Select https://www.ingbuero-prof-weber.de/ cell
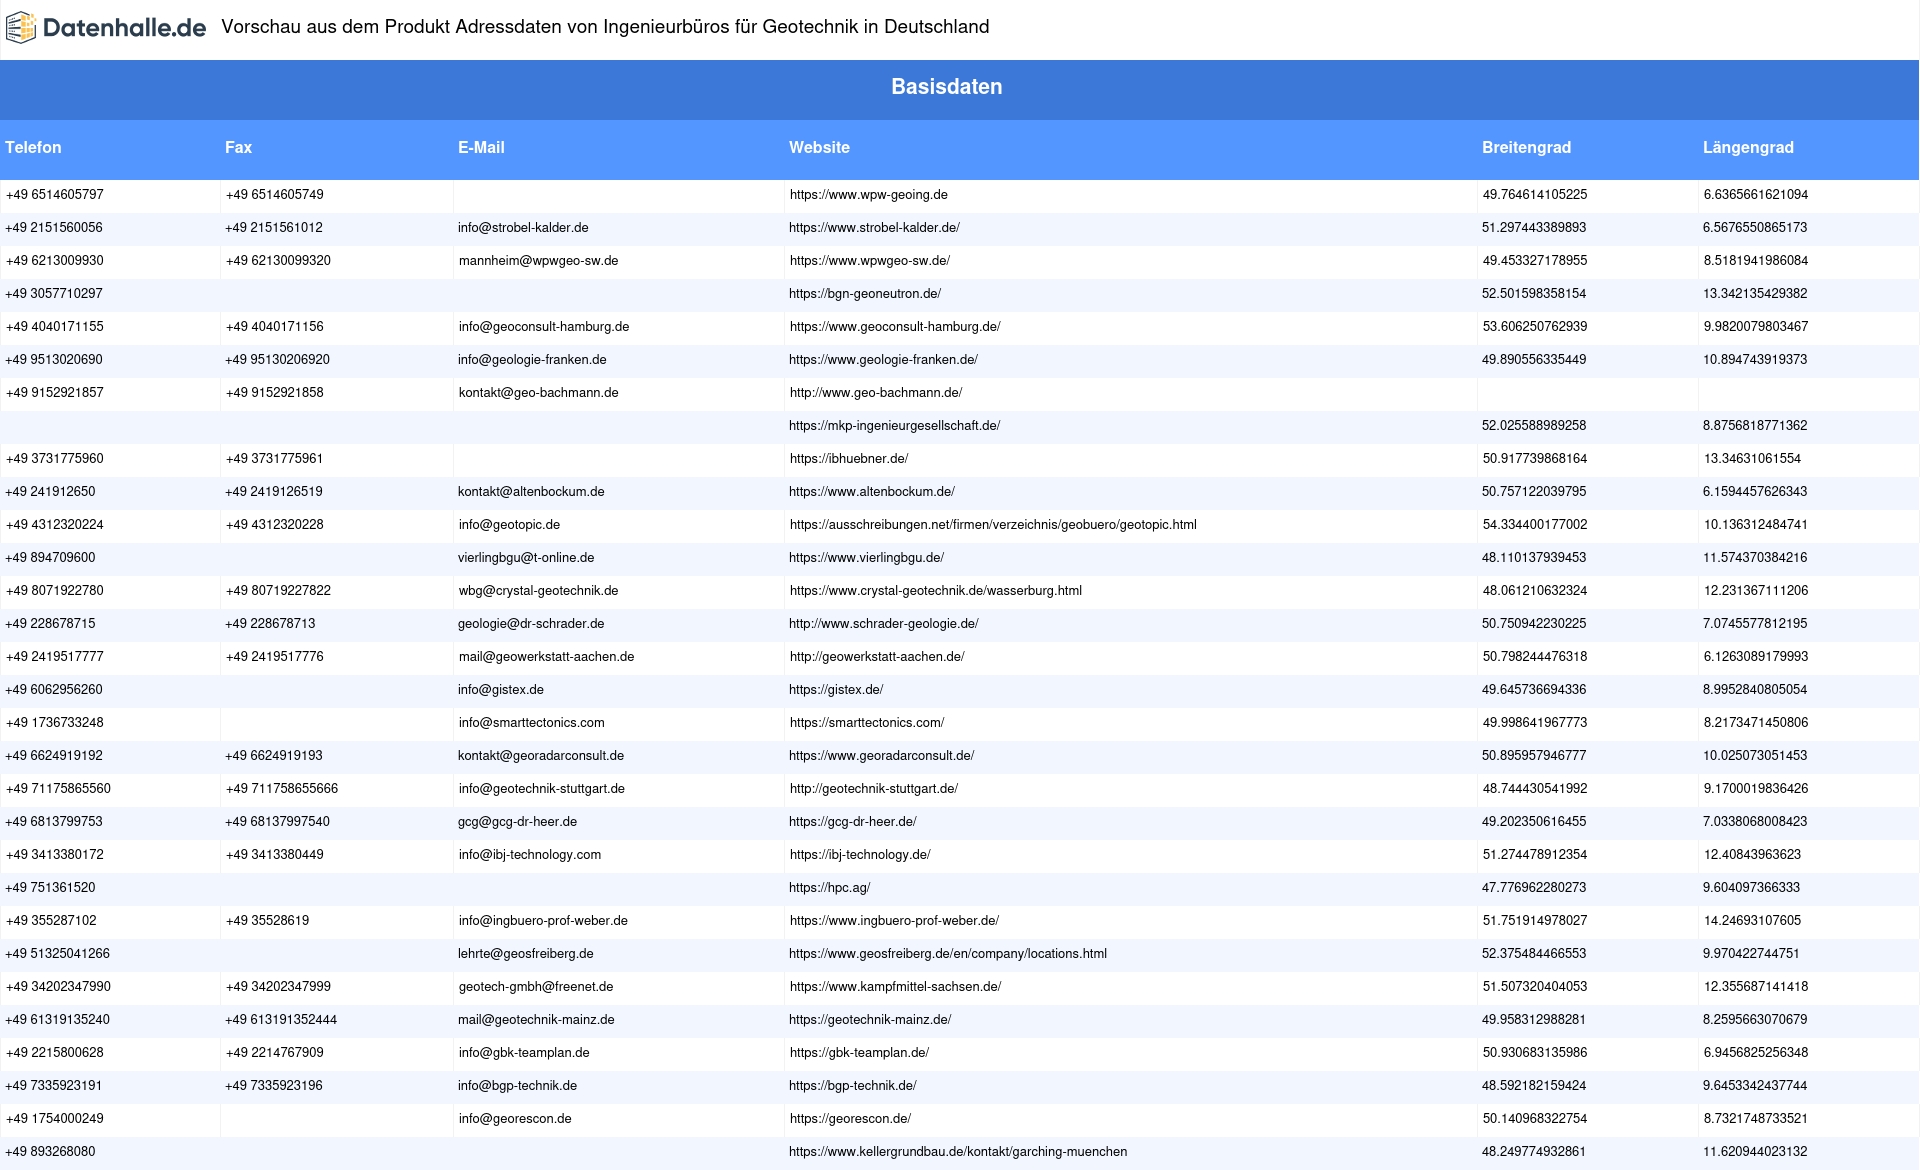The height and width of the screenshot is (1170, 1920). coord(894,921)
